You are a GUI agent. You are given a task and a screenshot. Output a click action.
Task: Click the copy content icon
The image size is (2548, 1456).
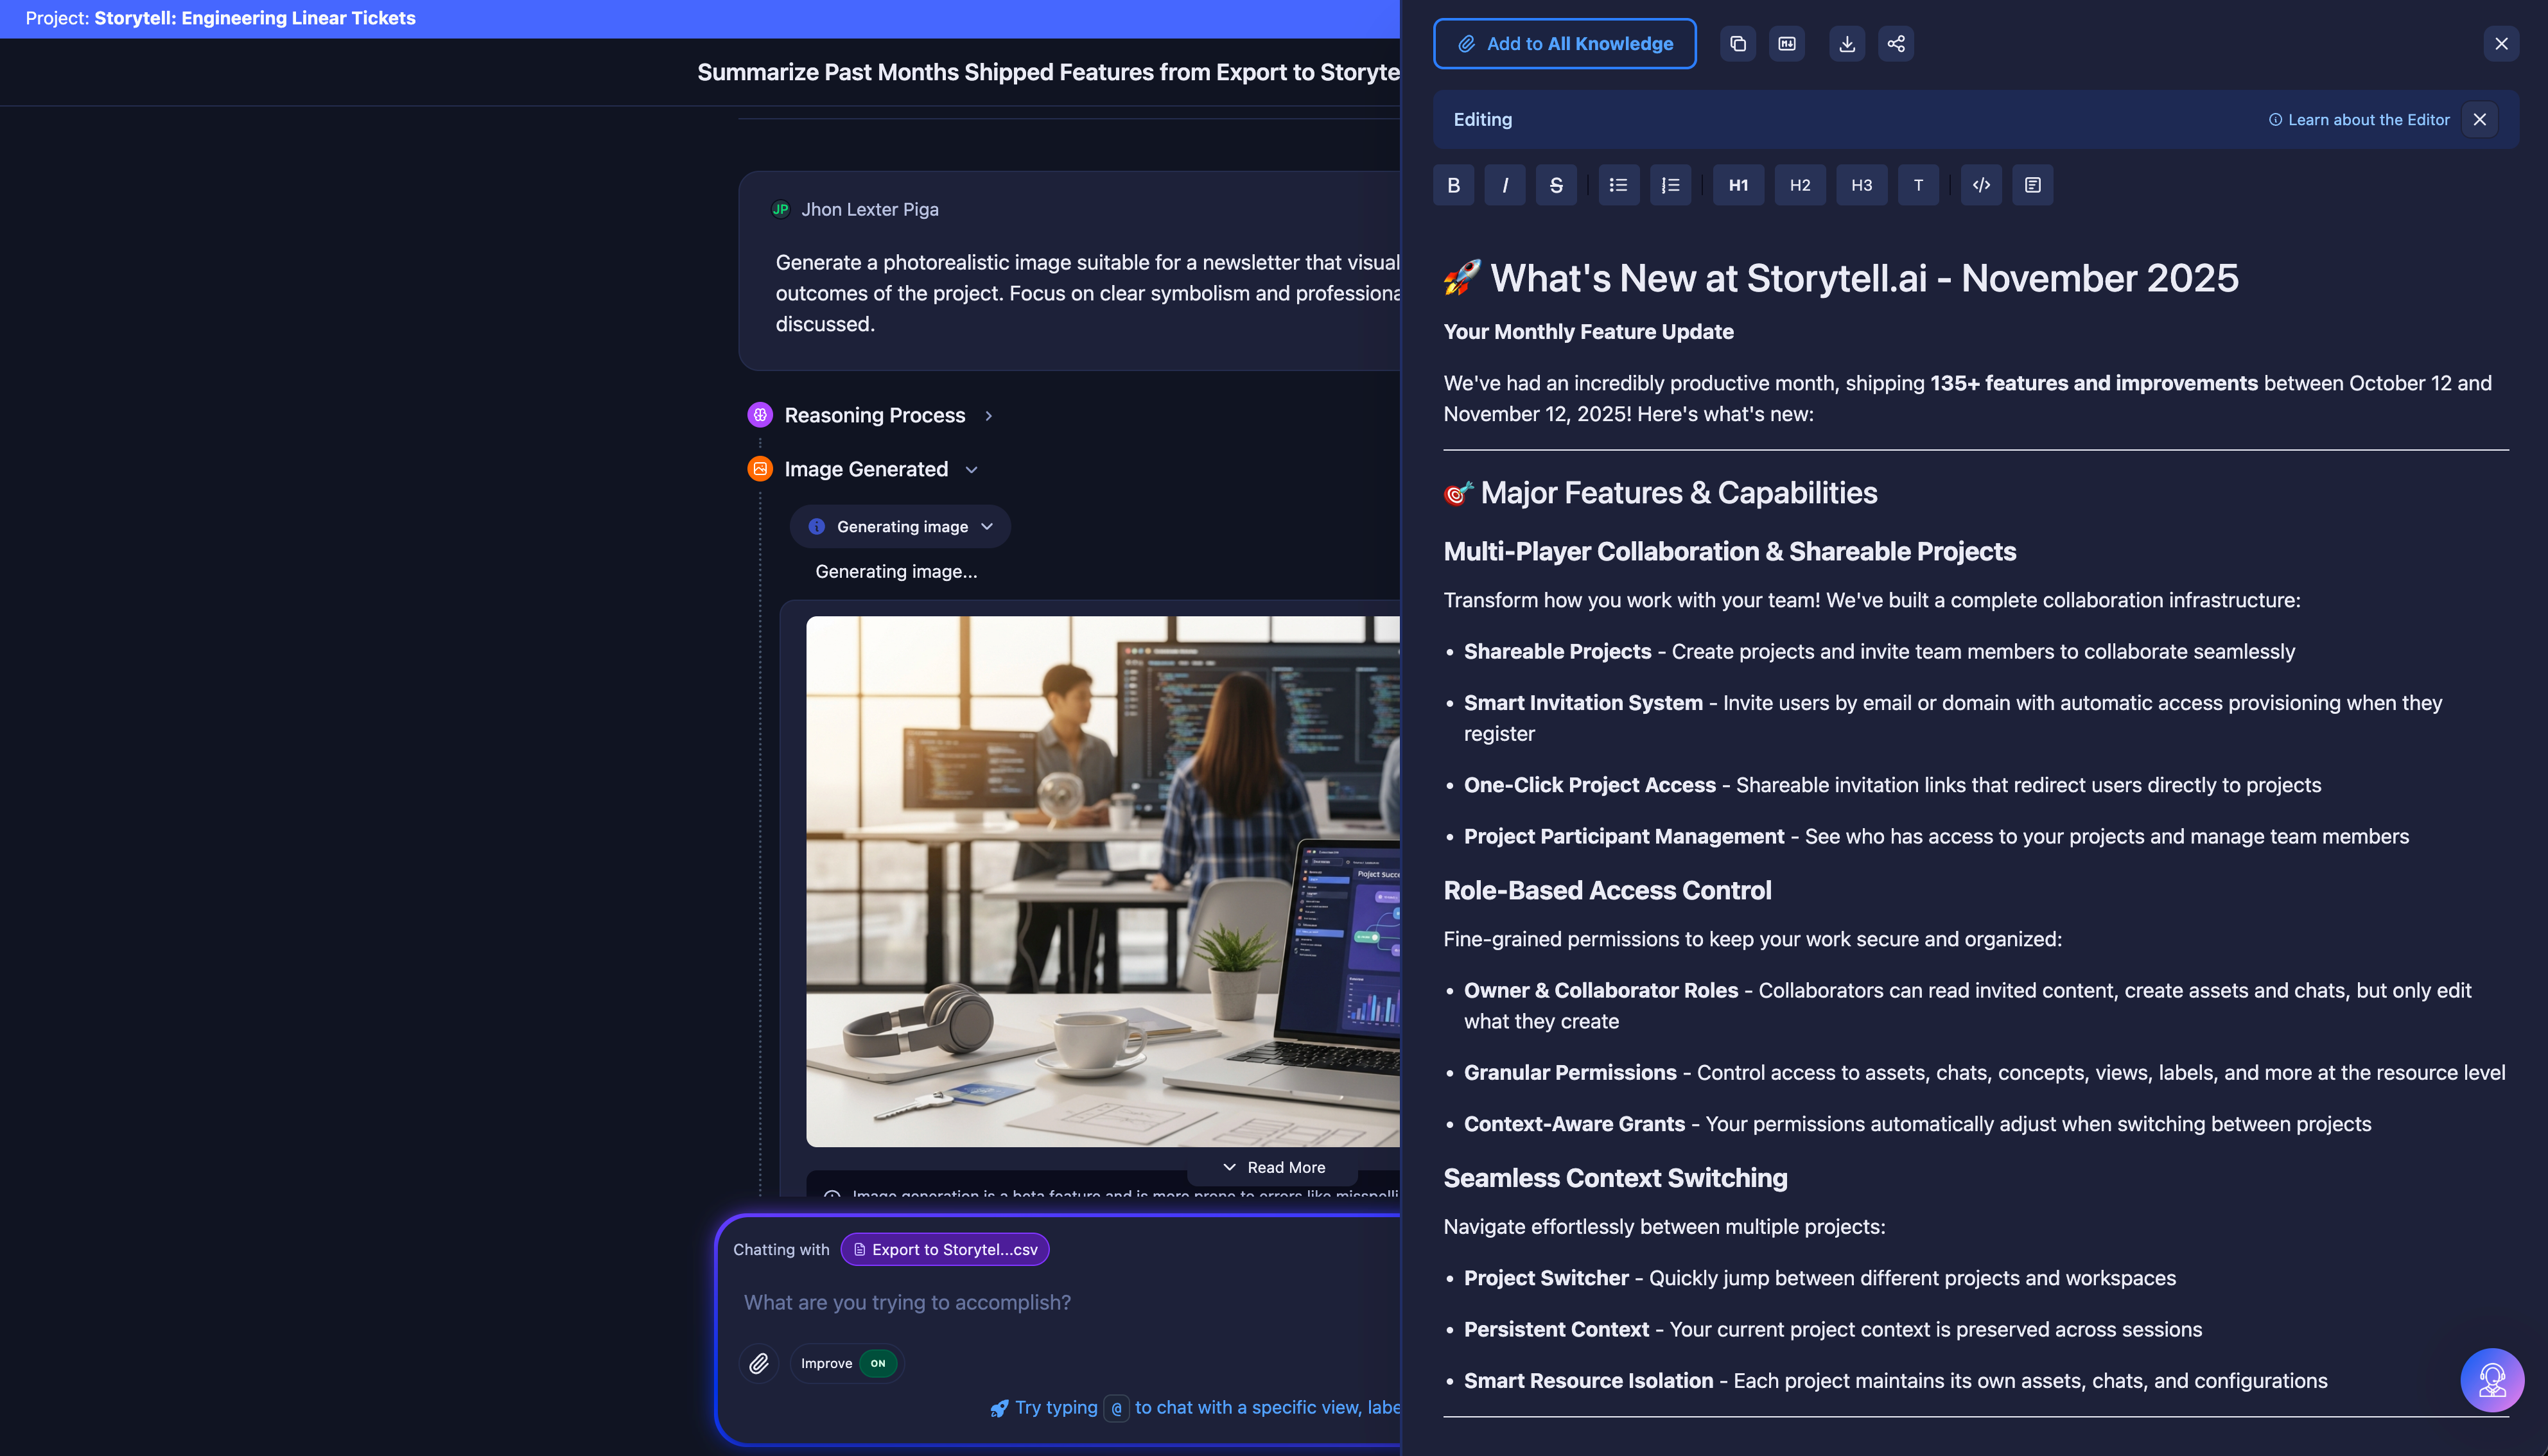(1738, 44)
